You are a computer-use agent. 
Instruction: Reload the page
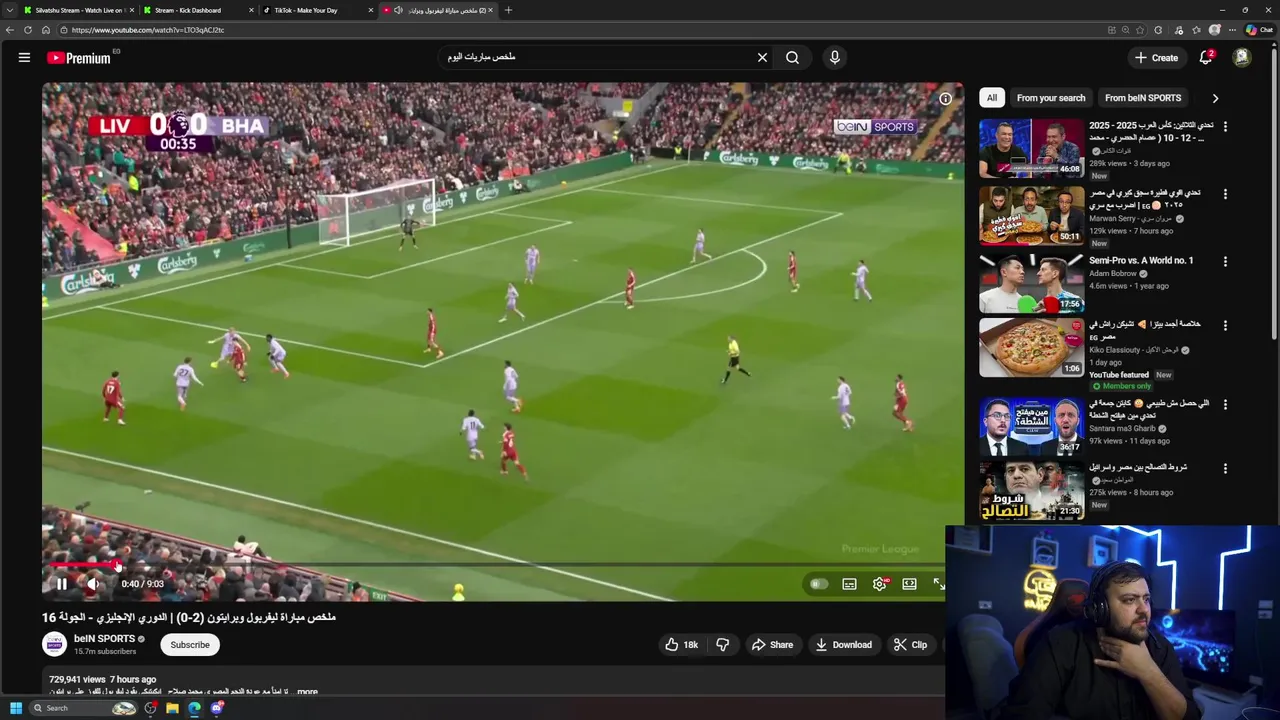28,30
